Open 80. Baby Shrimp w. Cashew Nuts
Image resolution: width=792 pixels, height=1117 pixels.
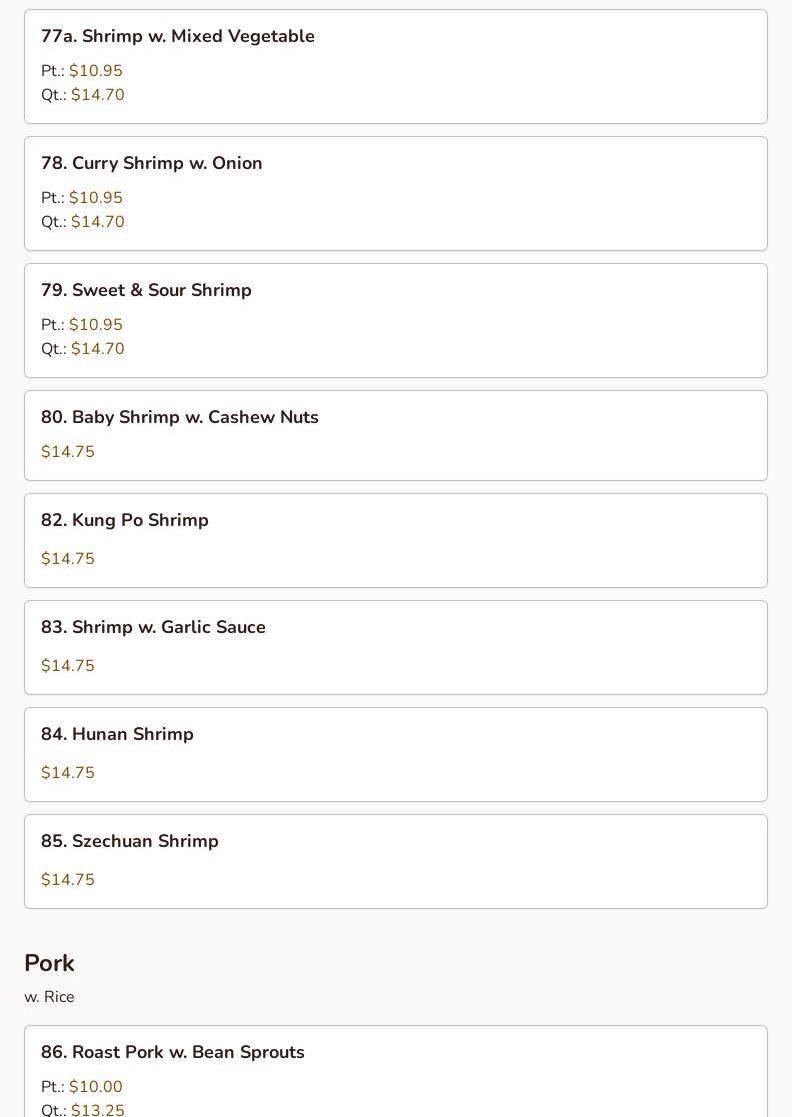(180, 417)
